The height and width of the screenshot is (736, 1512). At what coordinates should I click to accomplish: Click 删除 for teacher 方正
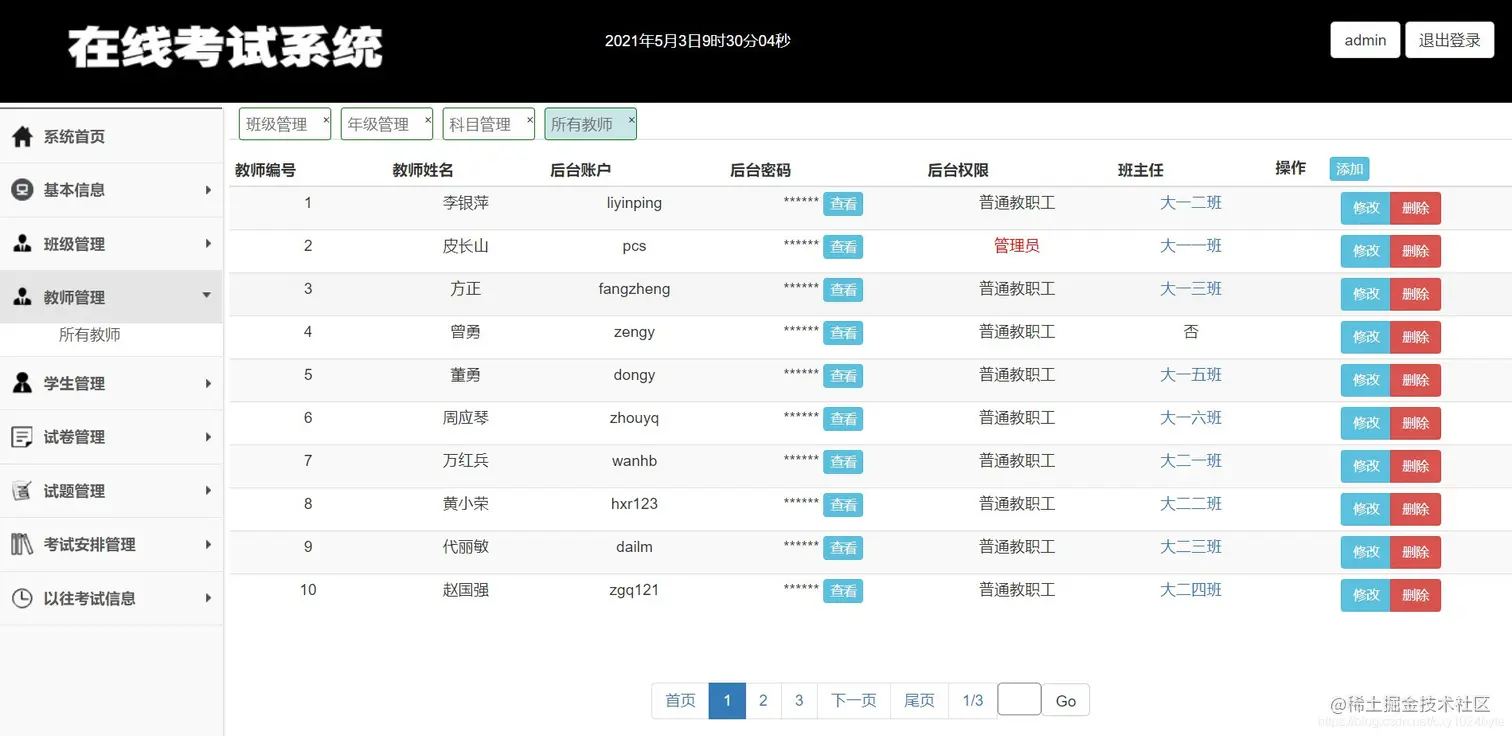1415,294
